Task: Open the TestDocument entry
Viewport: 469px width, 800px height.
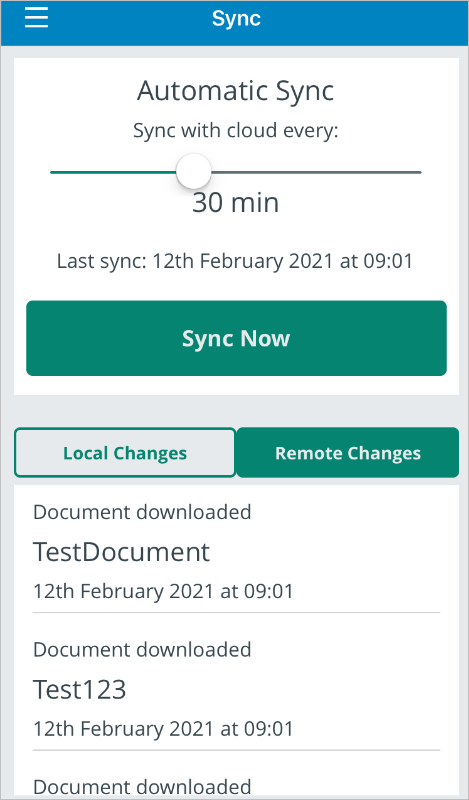Action: (x=236, y=552)
